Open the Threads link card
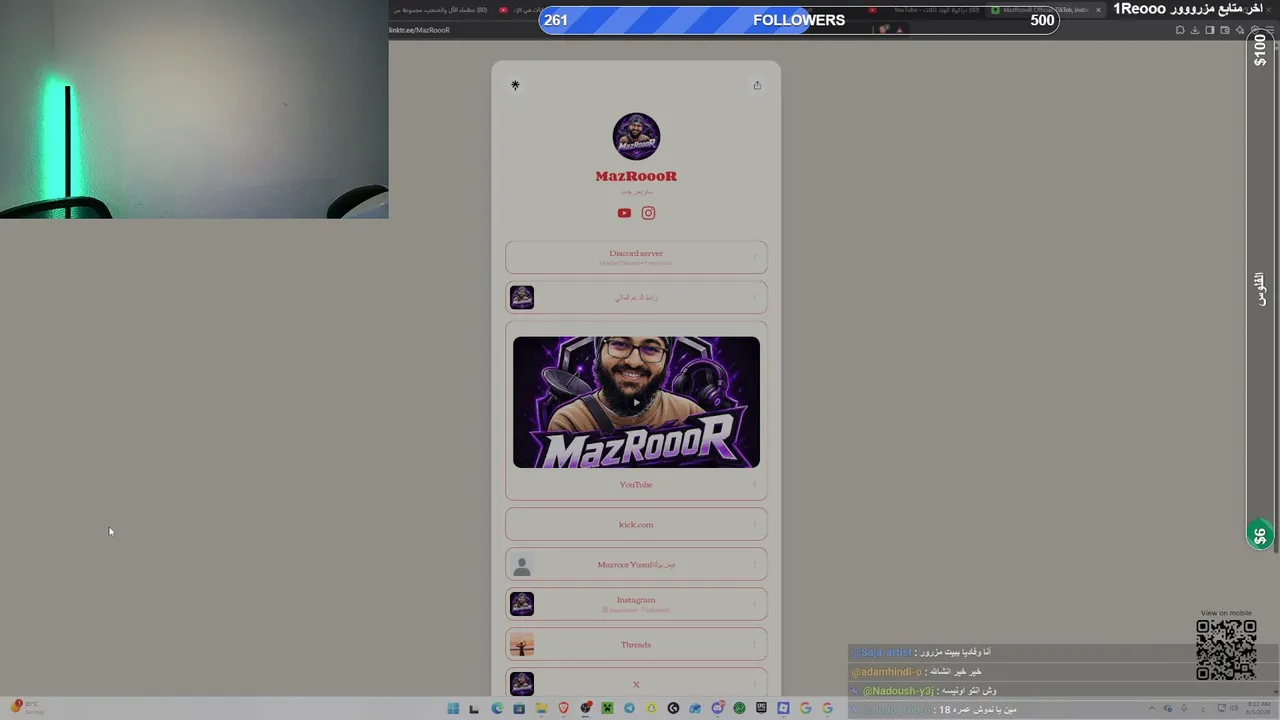 636,644
